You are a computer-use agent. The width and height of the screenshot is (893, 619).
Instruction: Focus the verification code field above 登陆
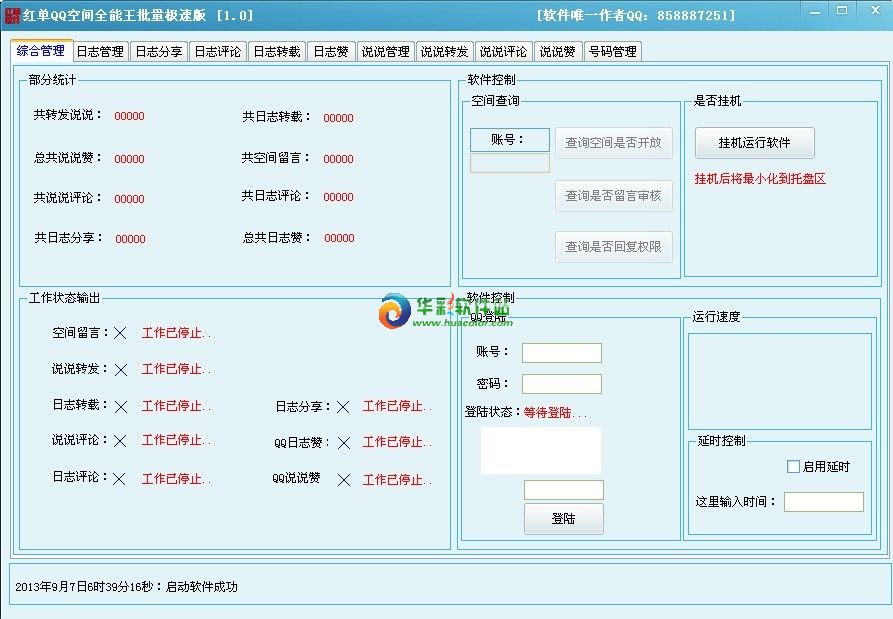tap(563, 490)
